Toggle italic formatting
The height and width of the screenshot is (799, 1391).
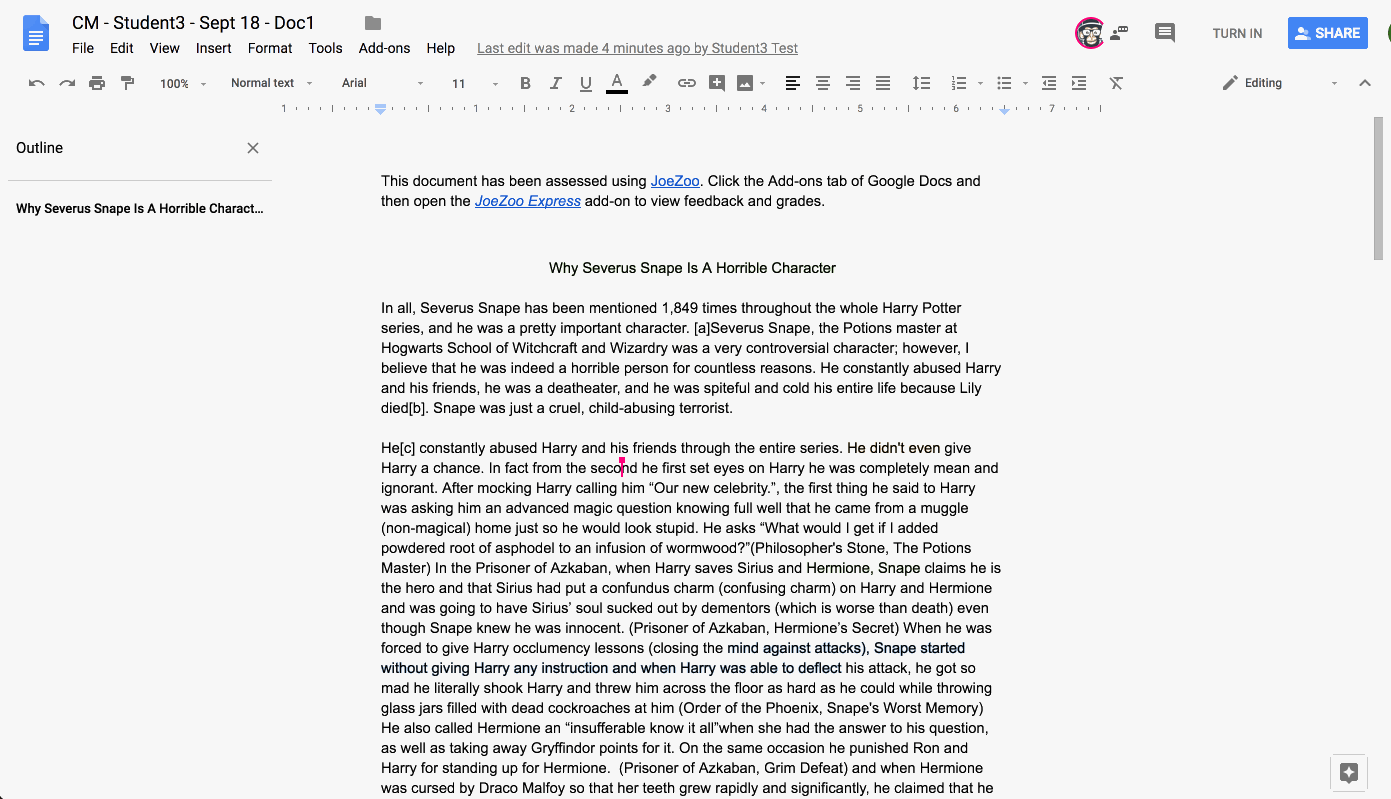pos(556,83)
